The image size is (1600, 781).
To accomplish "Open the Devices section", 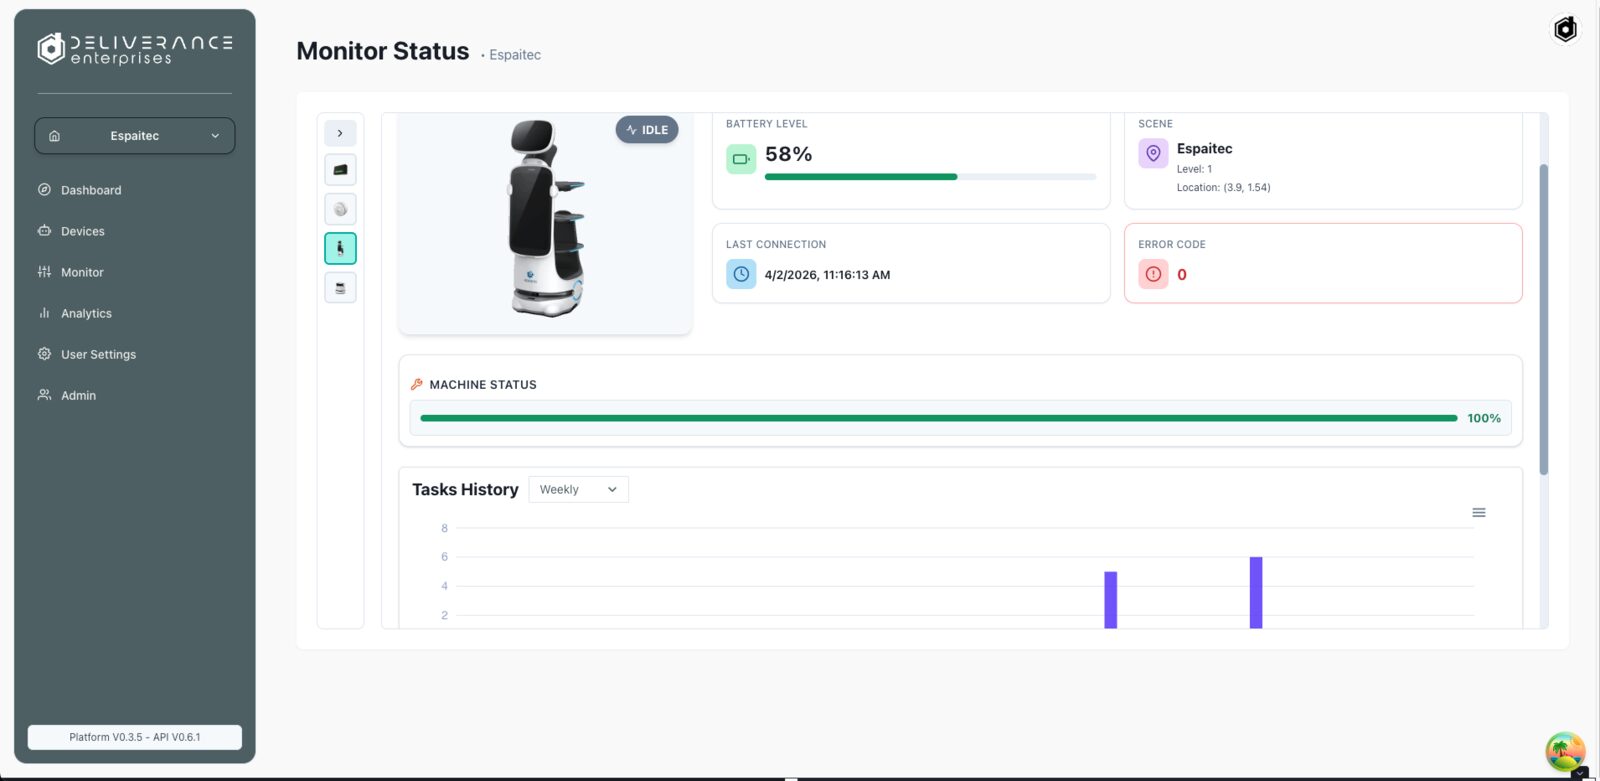I will [x=83, y=231].
